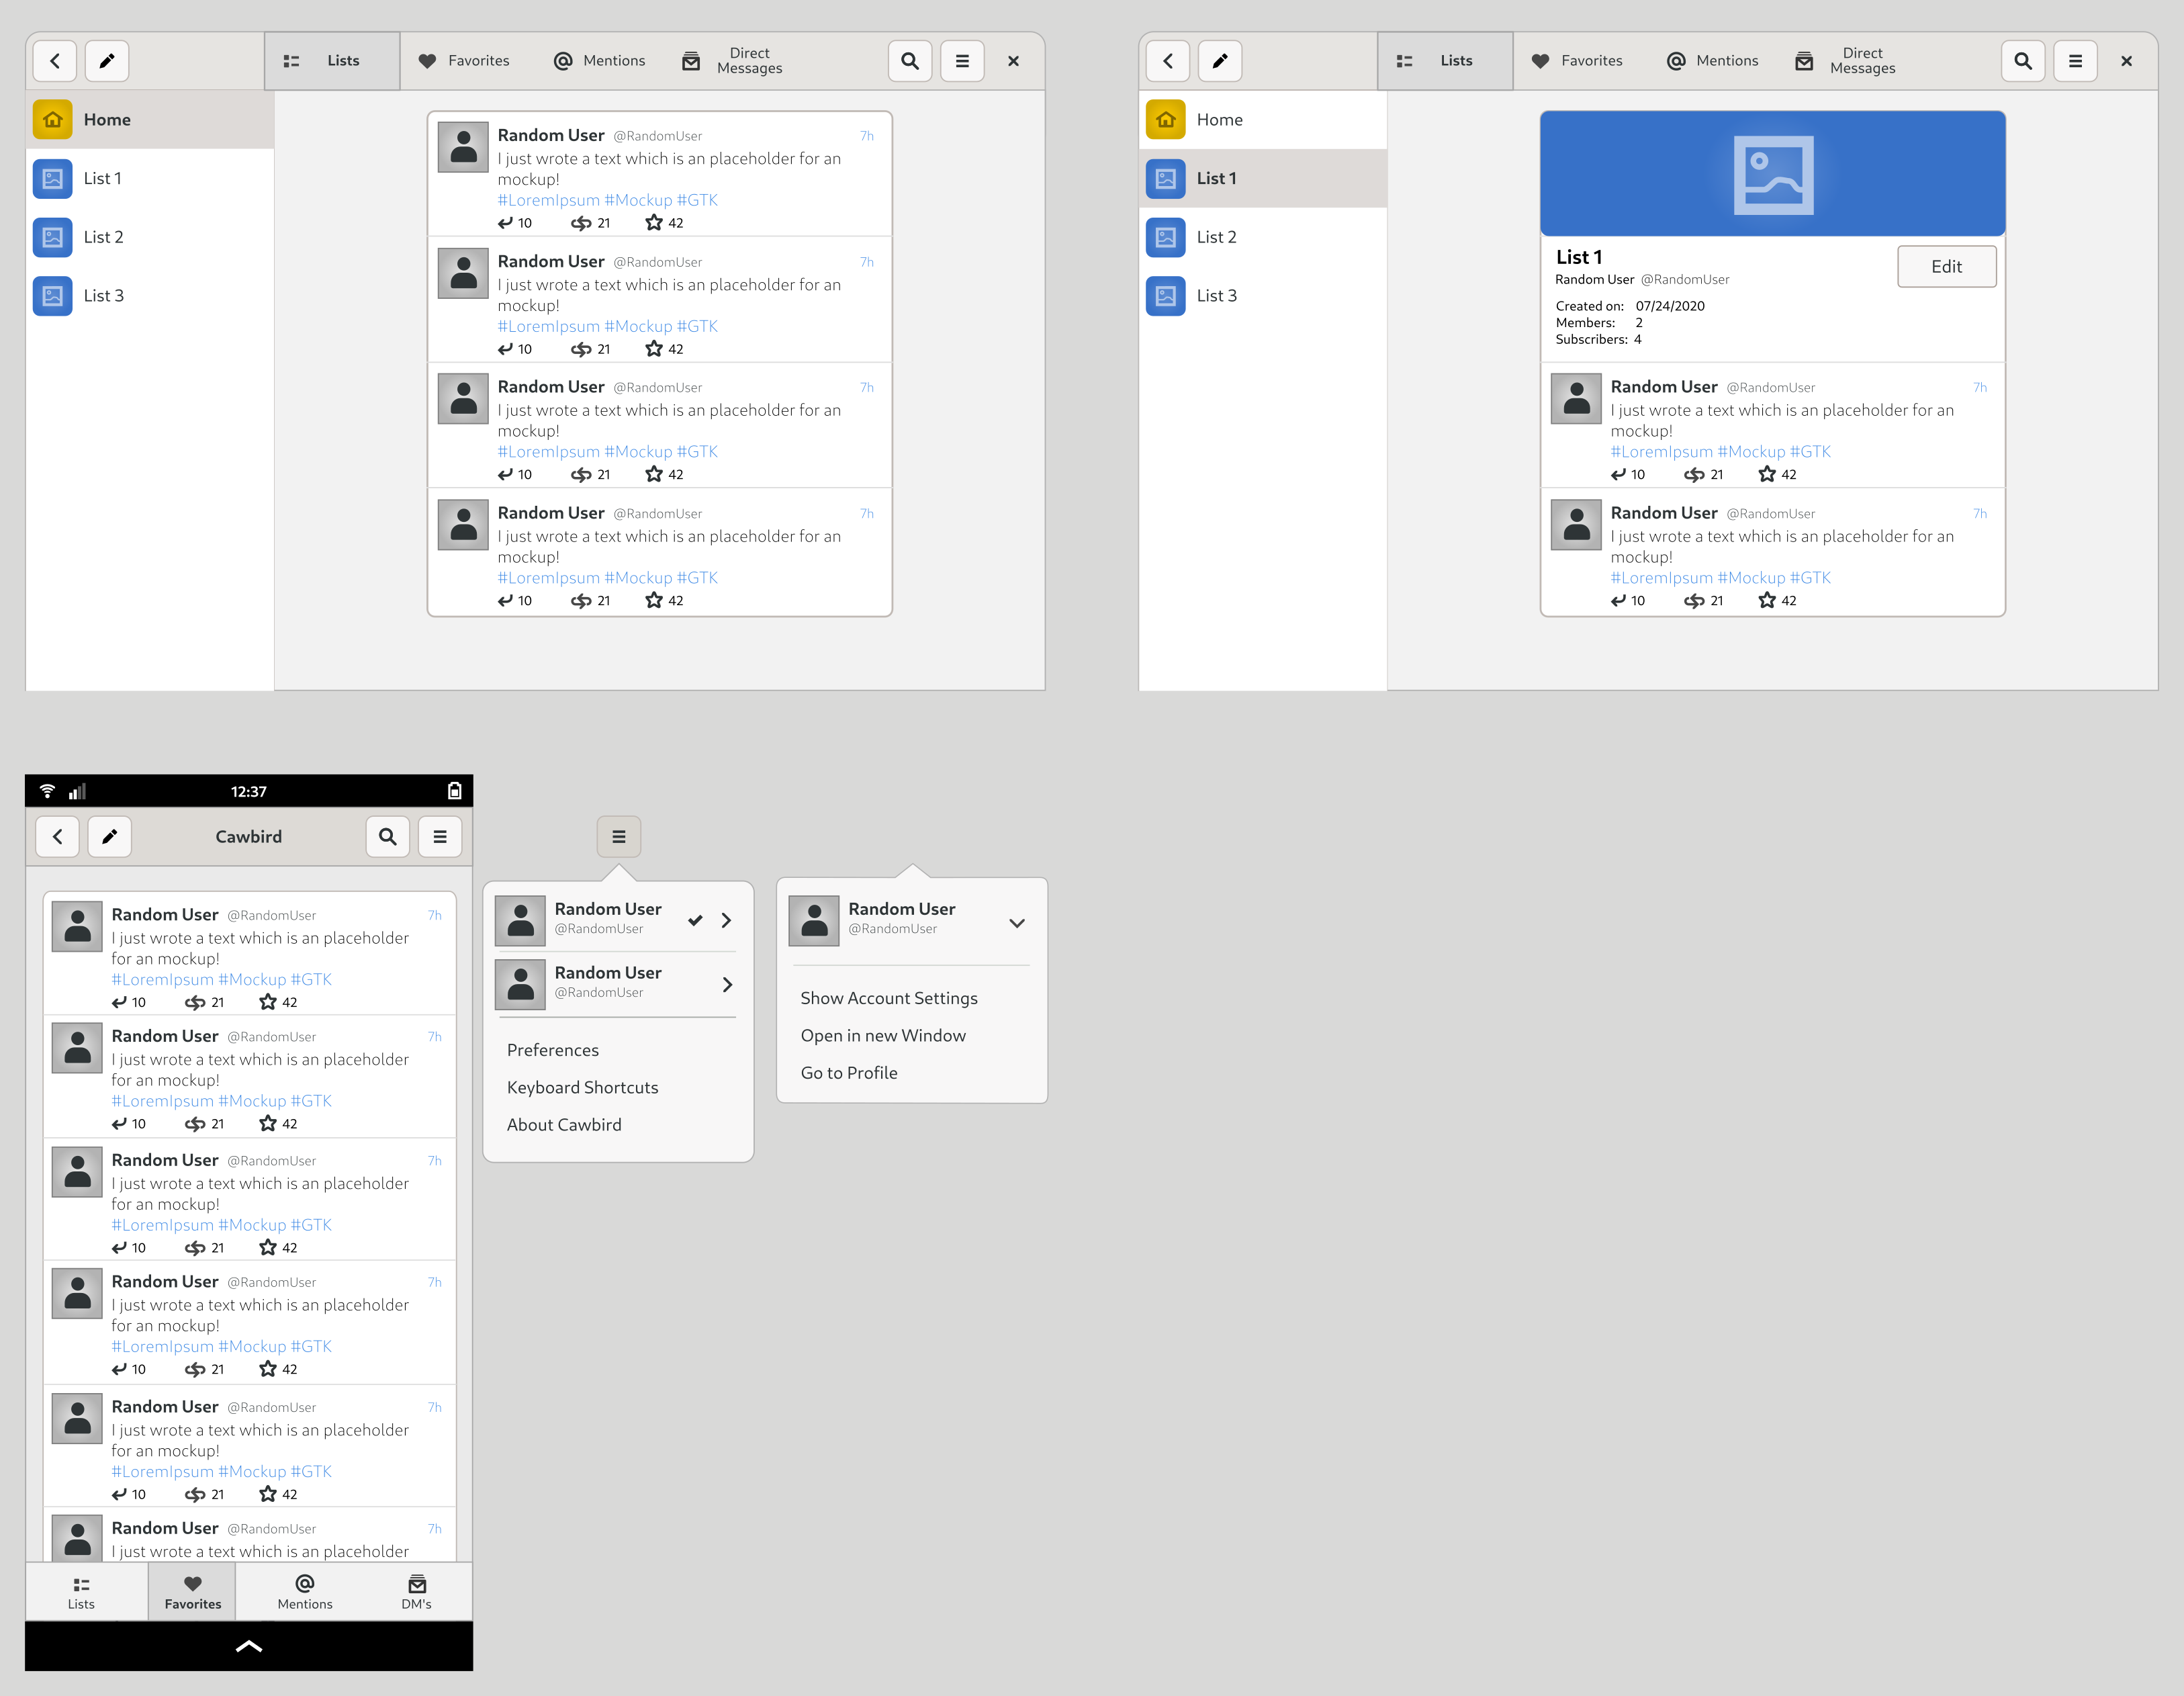
Task: Click blue List 1 banner image
Action: click(1772, 174)
